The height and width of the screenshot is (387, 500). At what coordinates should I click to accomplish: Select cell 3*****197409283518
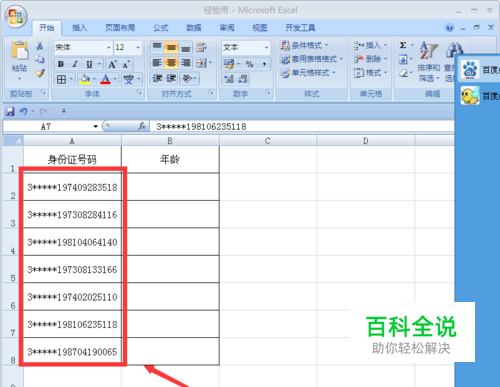[72, 187]
